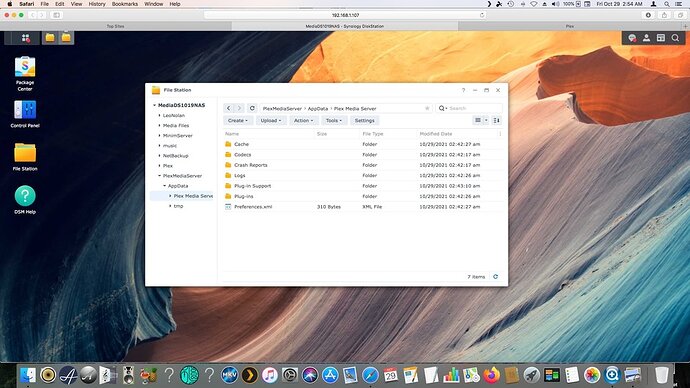The image size is (690, 388).
Task: Switch to list view mode icon
Action: coord(478,120)
